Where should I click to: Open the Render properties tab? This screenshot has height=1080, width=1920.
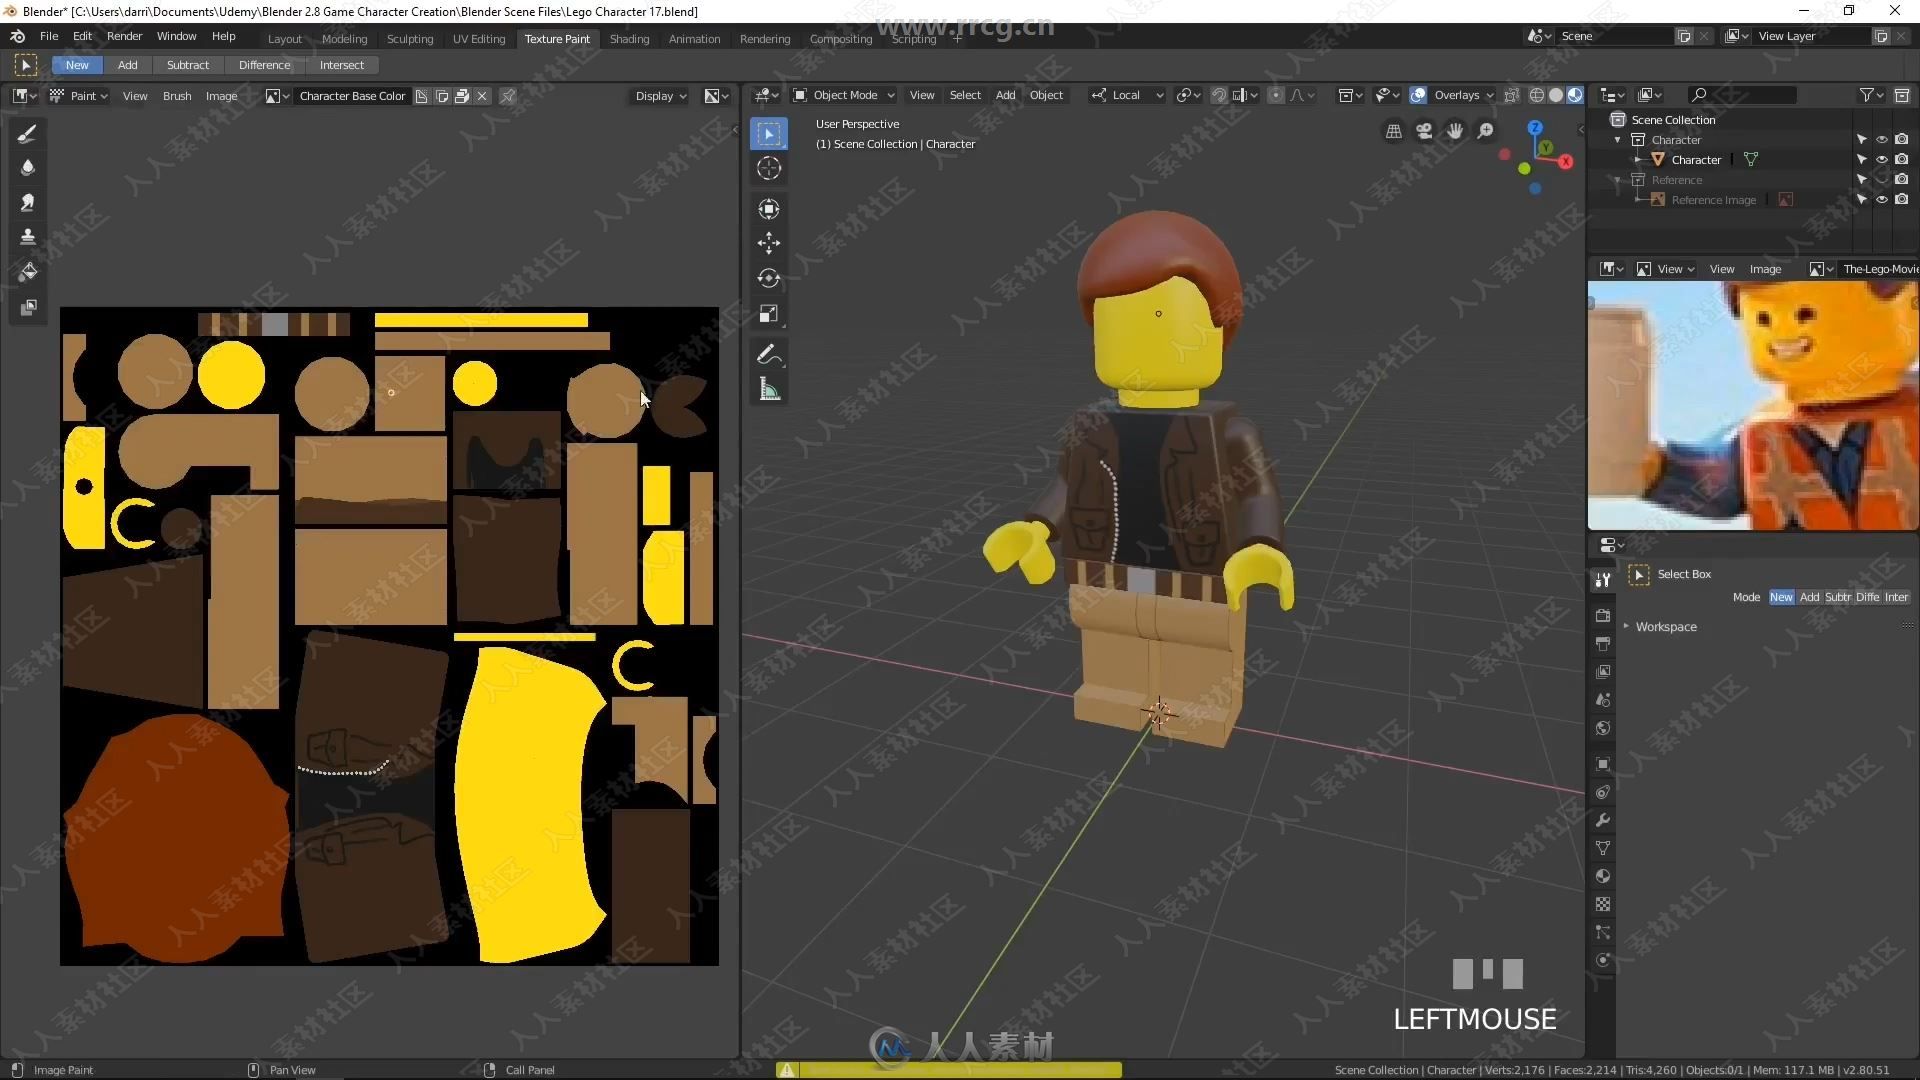click(1603, 616)
